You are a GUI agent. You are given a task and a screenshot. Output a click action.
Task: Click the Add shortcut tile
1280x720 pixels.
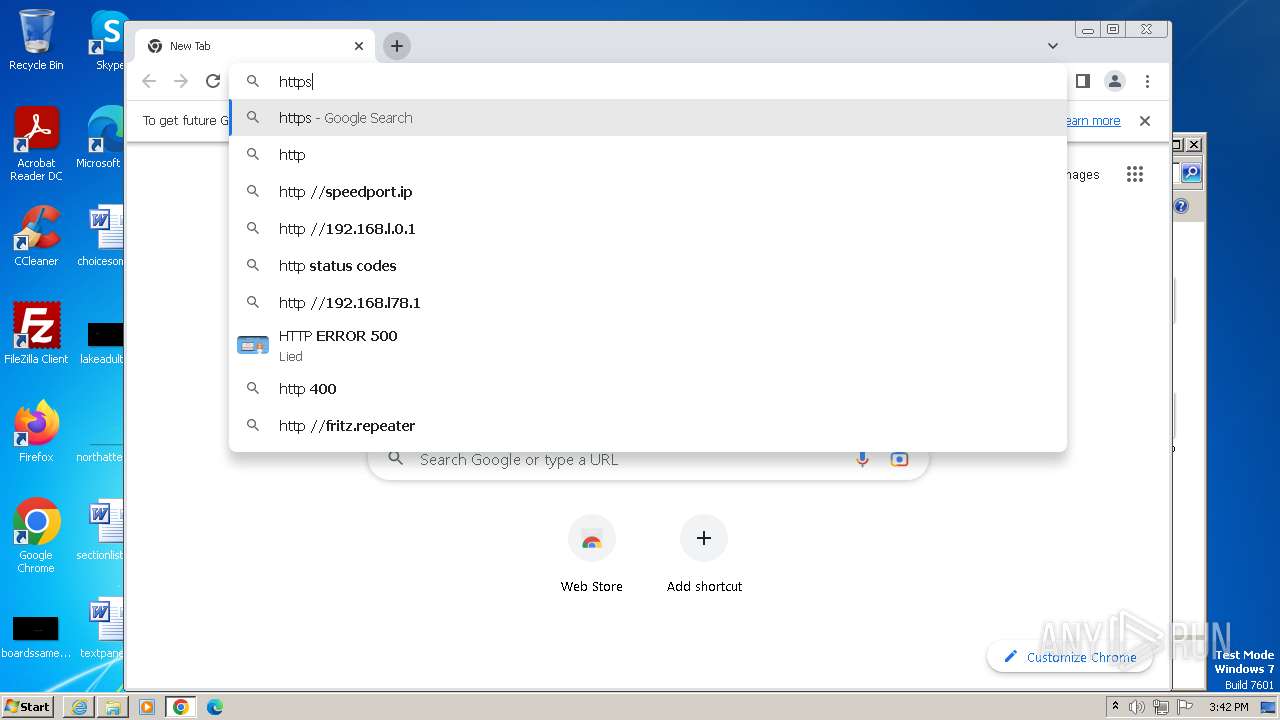pos(704,555)
